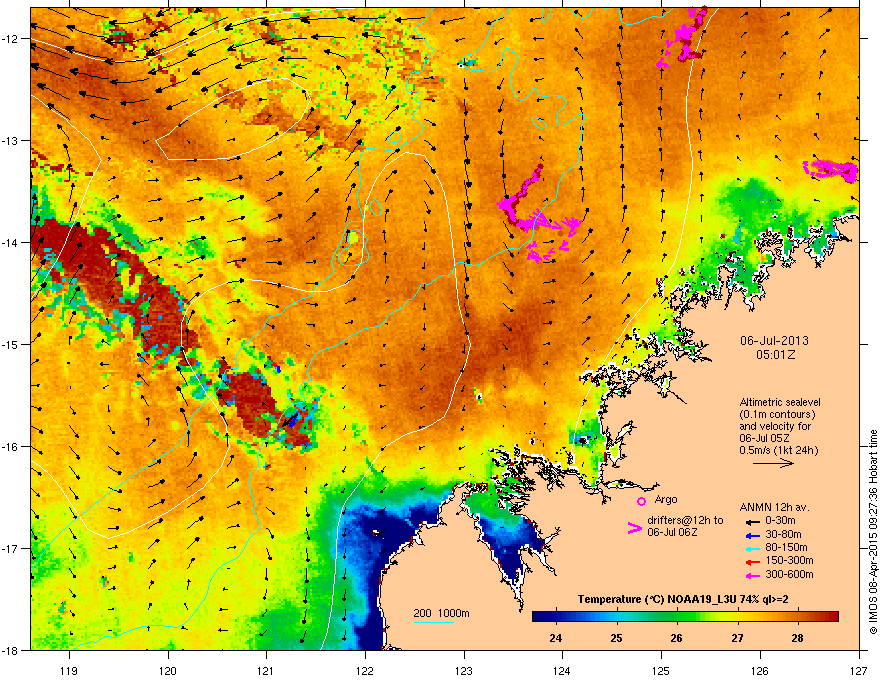The image size is (880, 680).
Task: Click the cyan 80-150m legend arrow
Action: pyautogui.click(x=752, y=548)
